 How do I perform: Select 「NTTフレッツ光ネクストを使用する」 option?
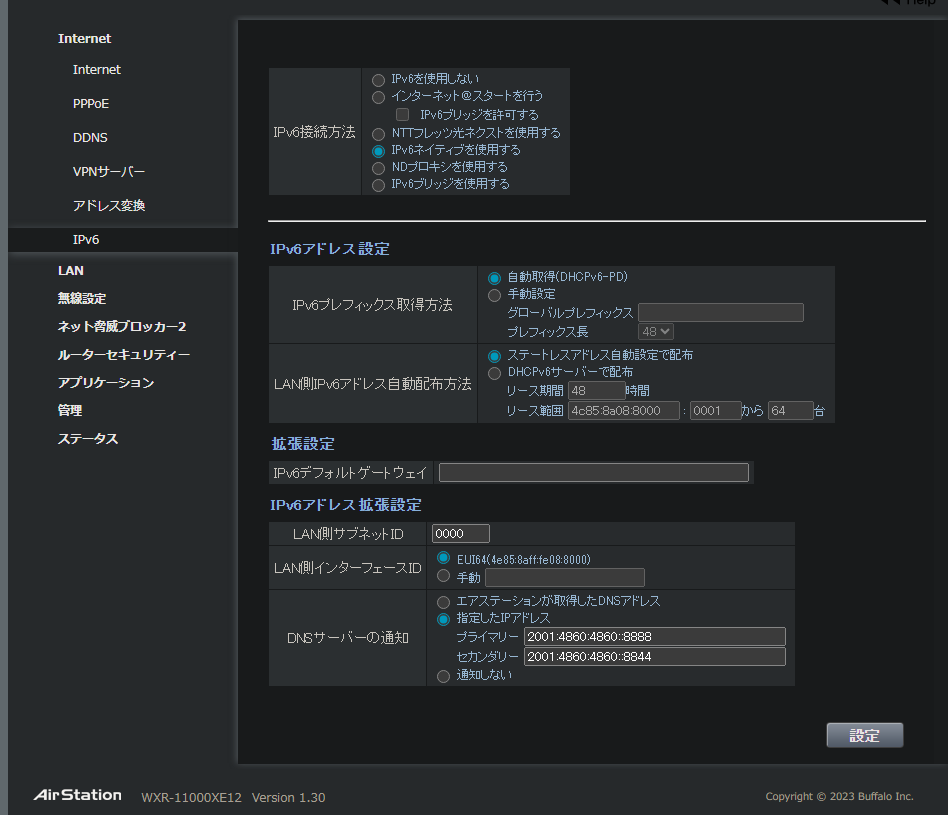pos(379,133)
